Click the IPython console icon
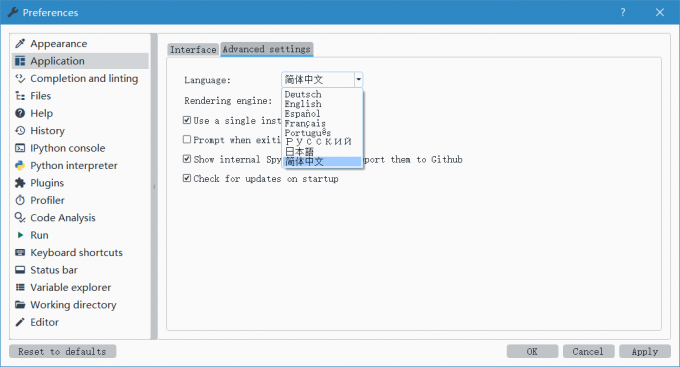 (x=20, y=148)
